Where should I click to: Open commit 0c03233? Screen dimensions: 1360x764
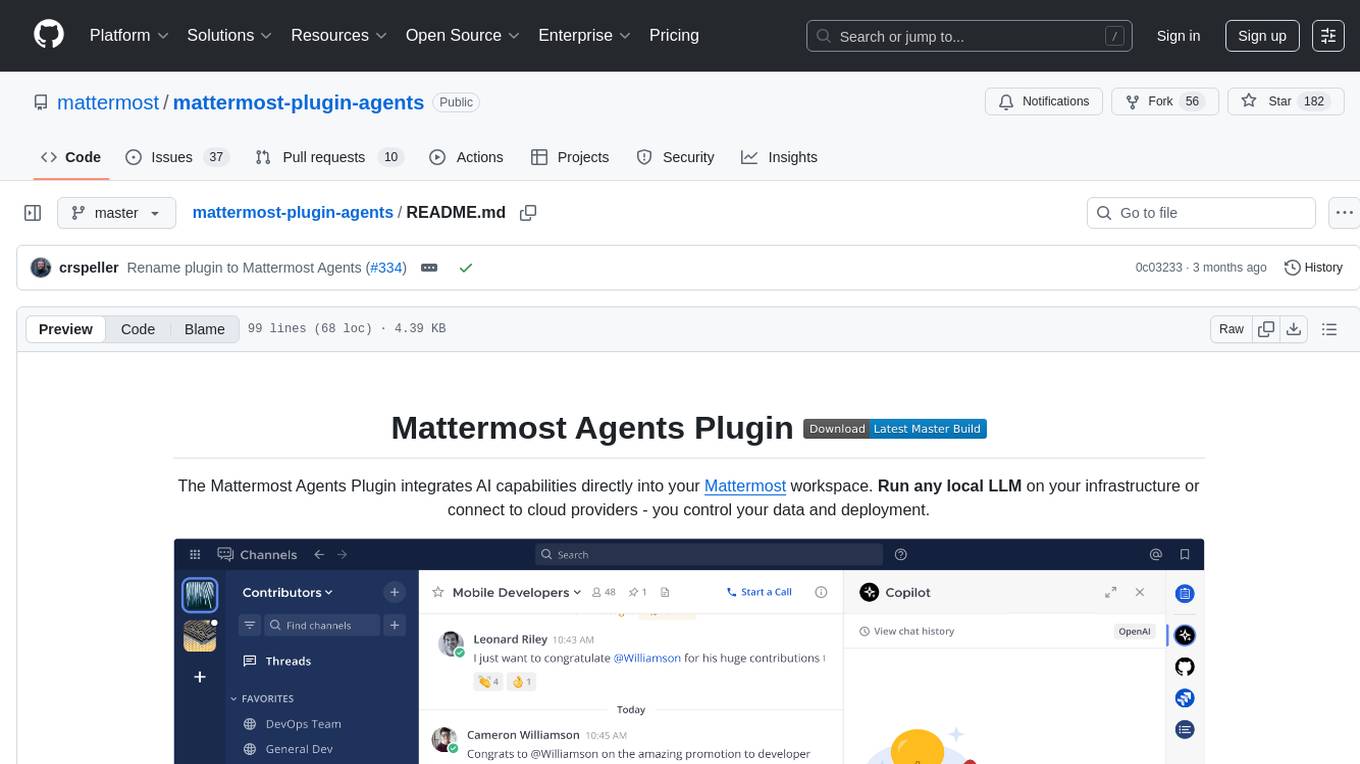click(1158, 268)
